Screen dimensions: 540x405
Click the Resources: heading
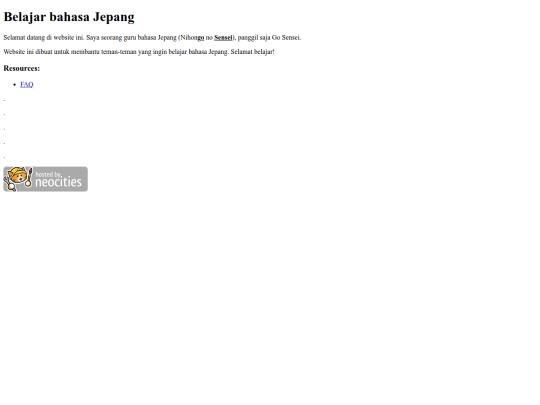point(22,68)
